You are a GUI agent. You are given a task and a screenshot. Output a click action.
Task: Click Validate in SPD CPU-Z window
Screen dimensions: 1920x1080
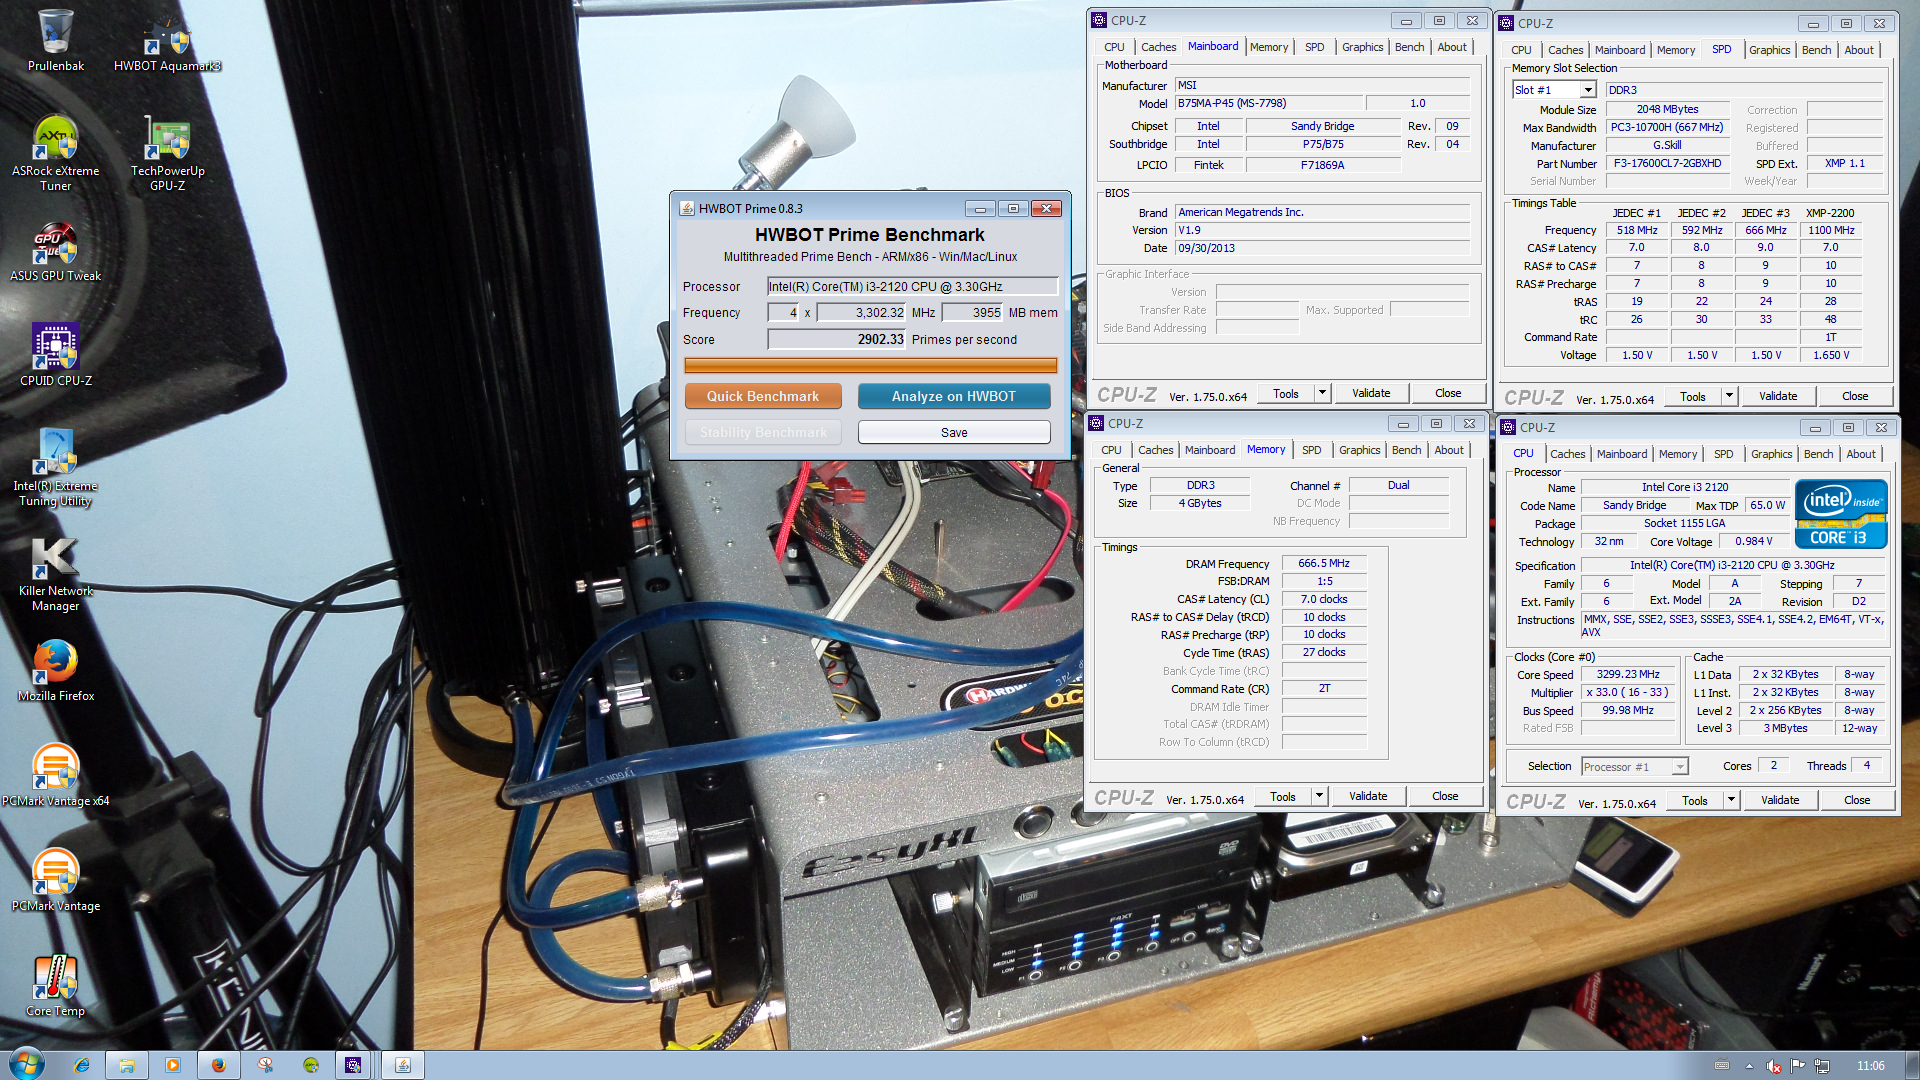pyautogui.click(x=1778, y=396)
